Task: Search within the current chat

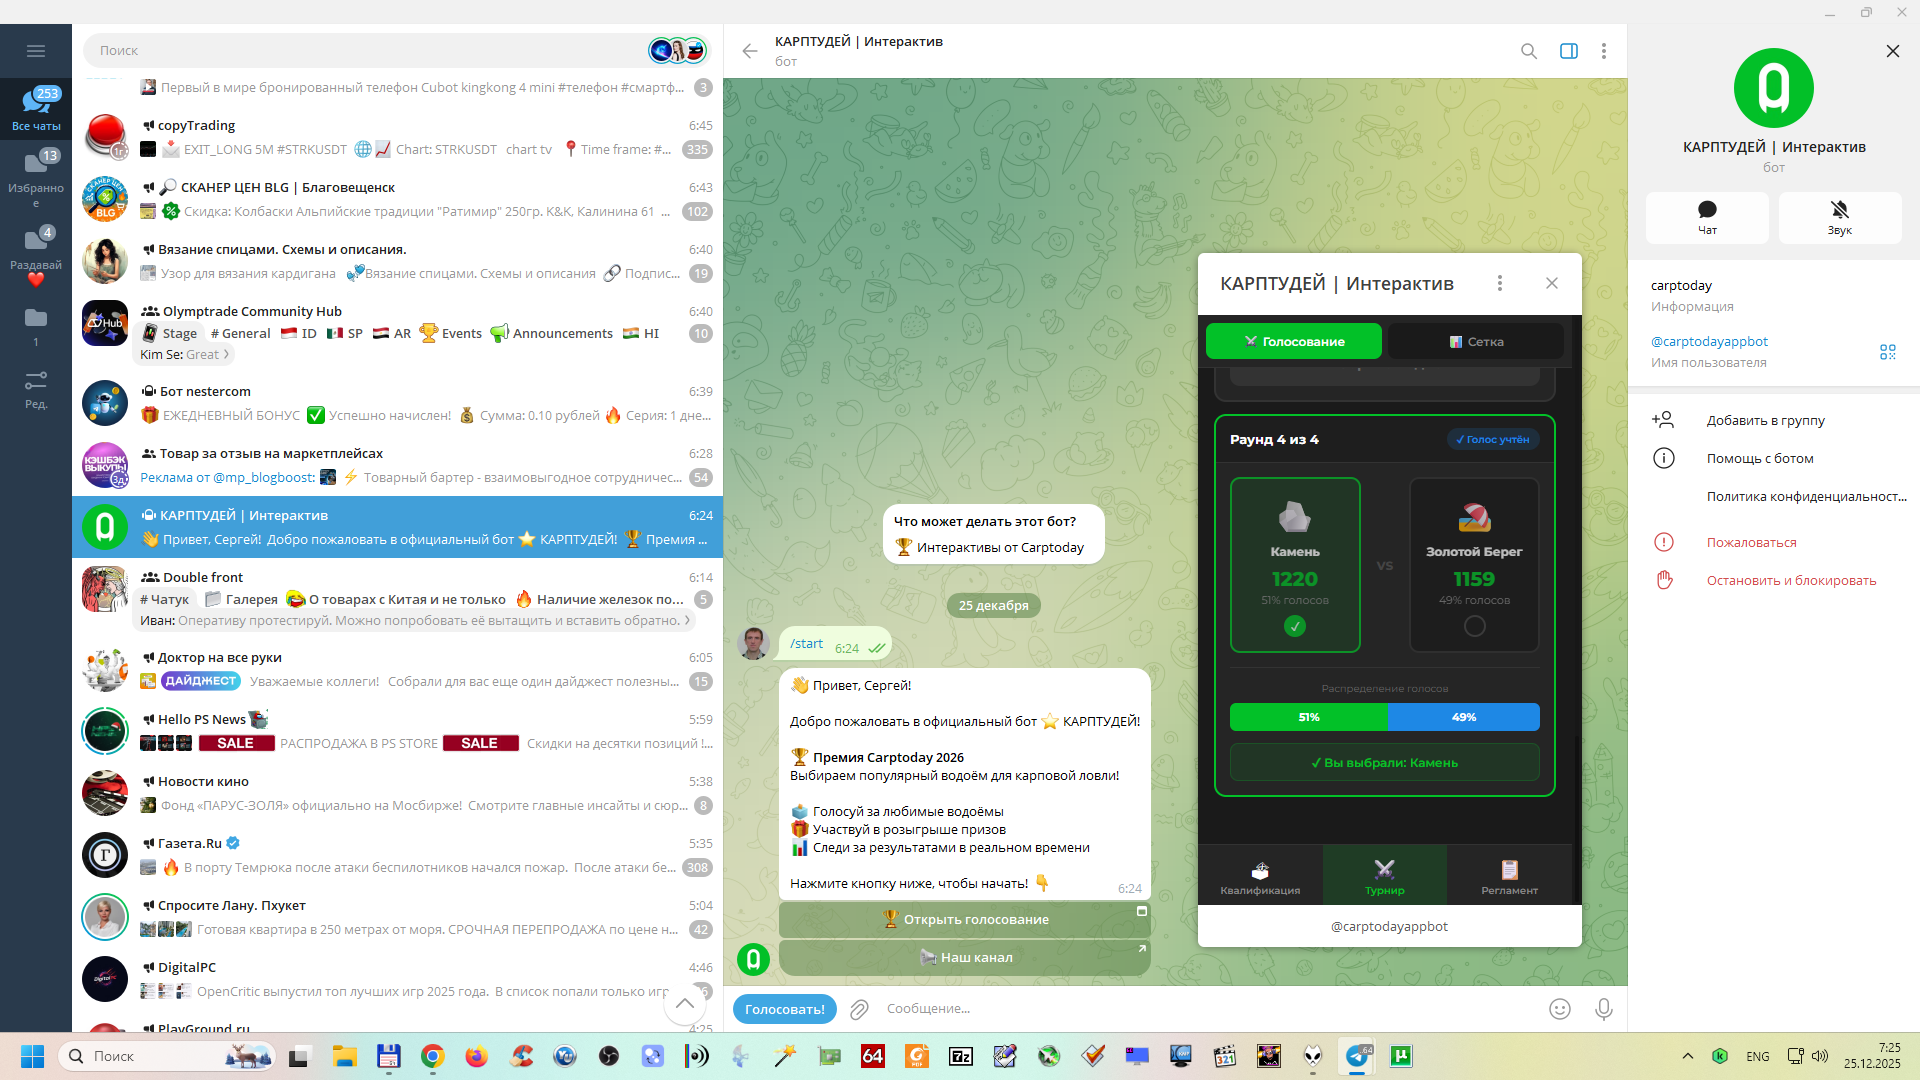Action: coord(1528,51)
